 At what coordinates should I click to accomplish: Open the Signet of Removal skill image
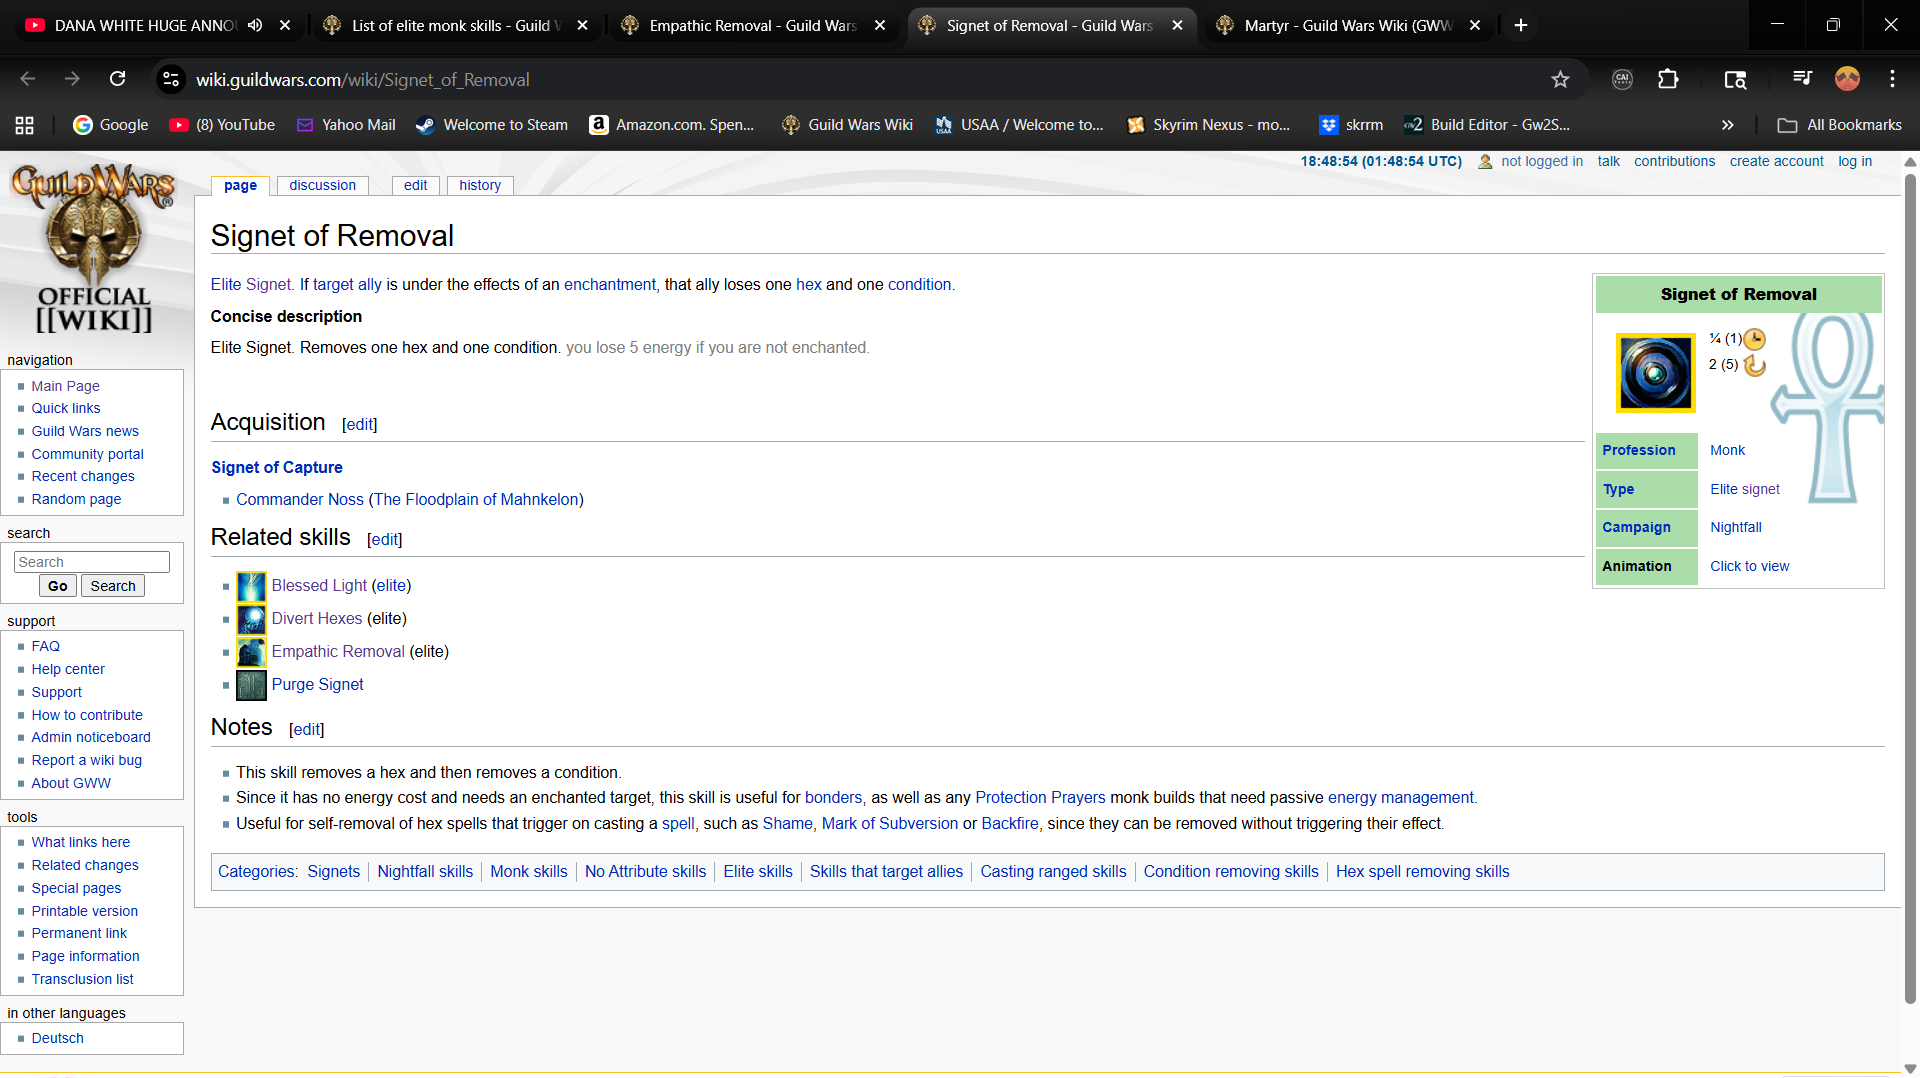1655,373
